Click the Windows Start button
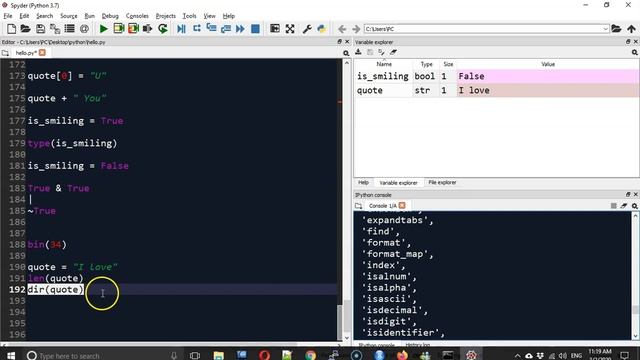This screenshot has height=360, width=640. [11, 356]
